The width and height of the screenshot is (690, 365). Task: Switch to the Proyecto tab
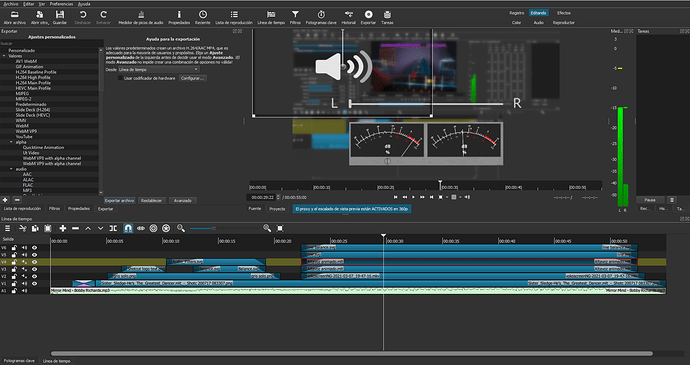point(277,209)
